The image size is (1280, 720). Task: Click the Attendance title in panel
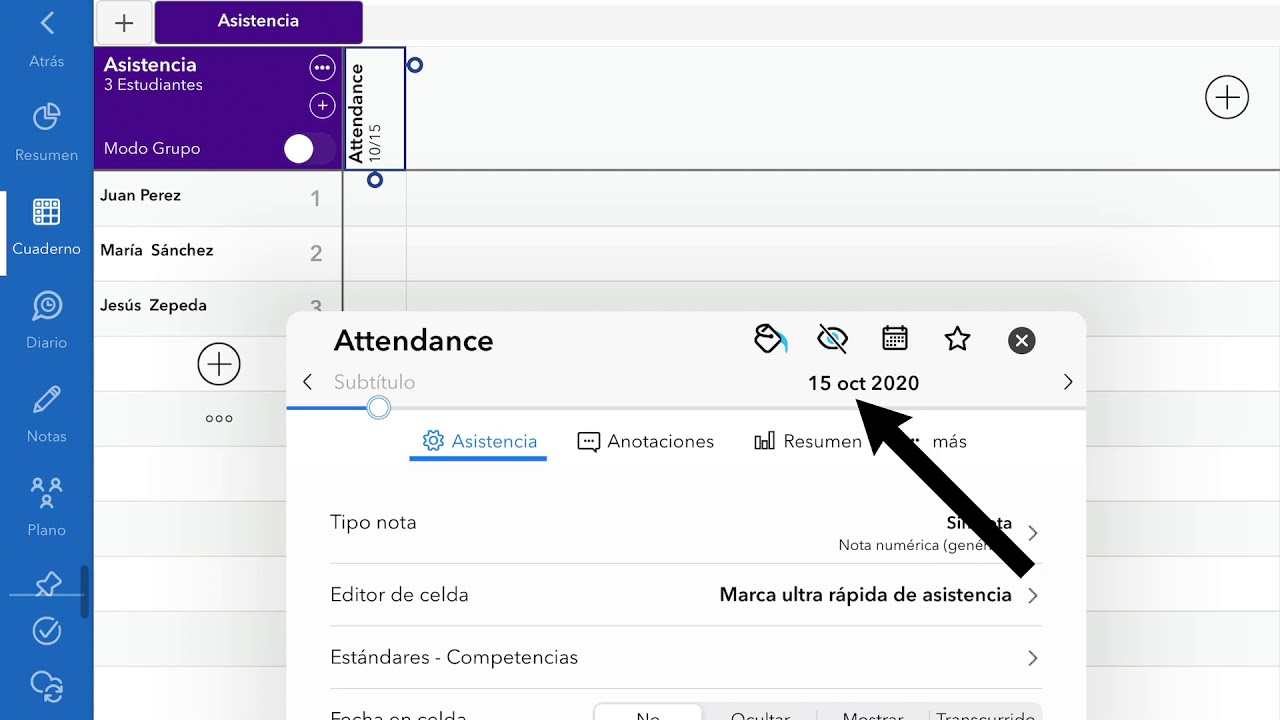tap(413, 341)
